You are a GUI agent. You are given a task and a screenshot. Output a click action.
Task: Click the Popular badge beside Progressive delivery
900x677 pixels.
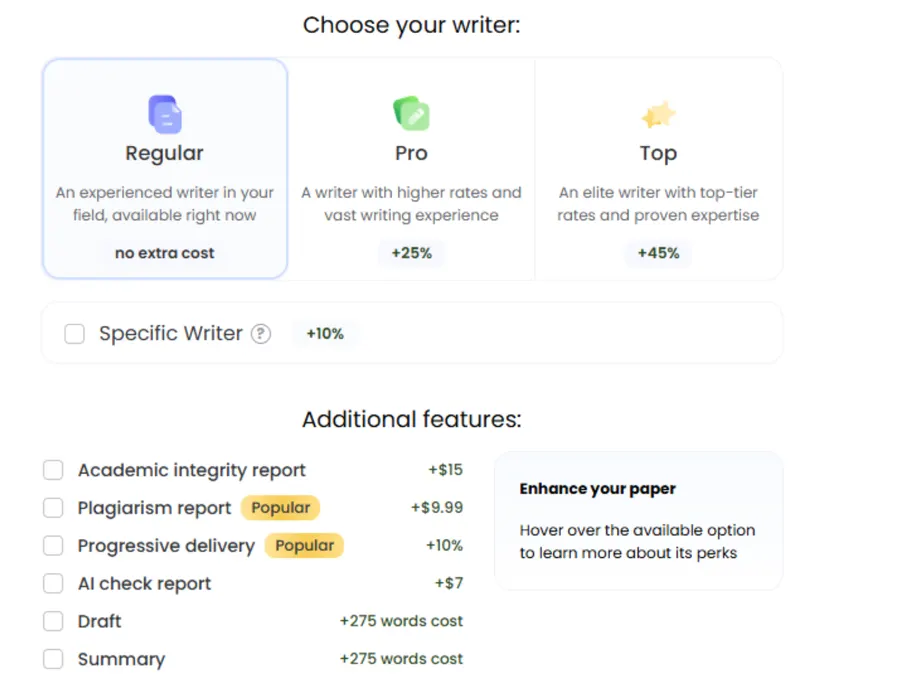[304, 546]
